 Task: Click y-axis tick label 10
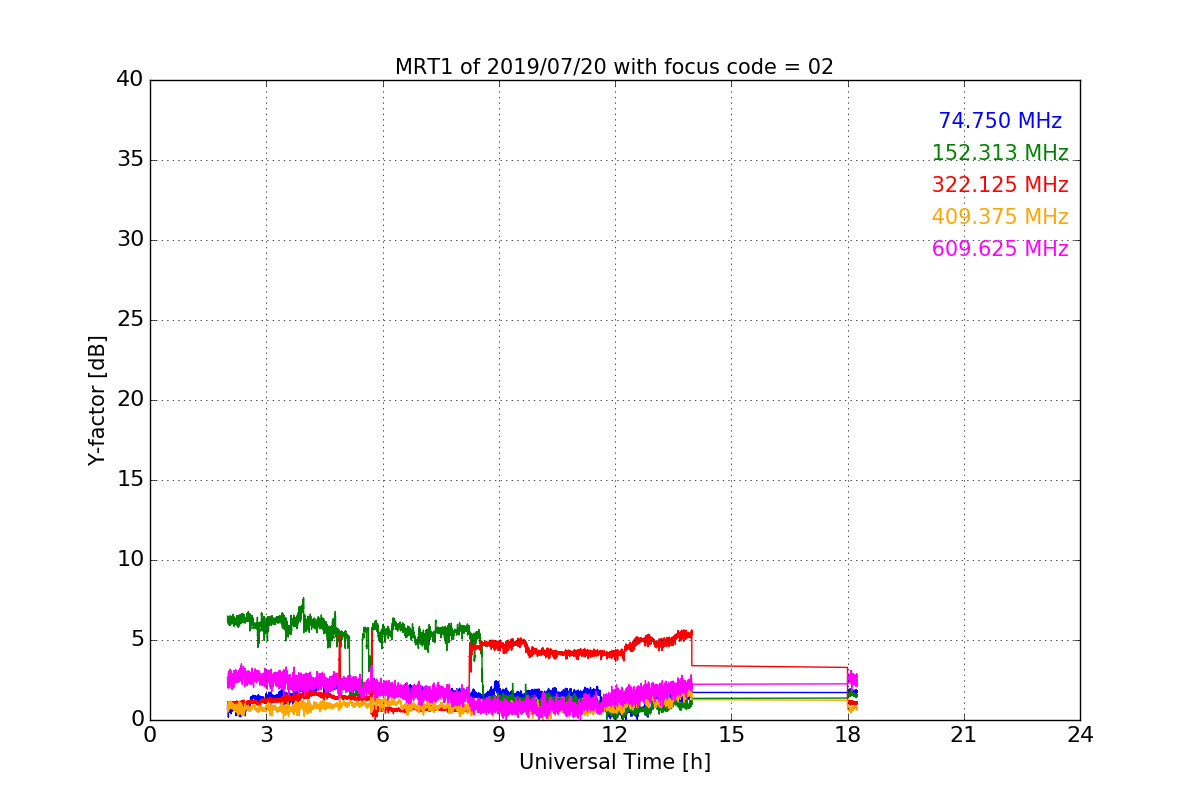[x=130, y=560]
